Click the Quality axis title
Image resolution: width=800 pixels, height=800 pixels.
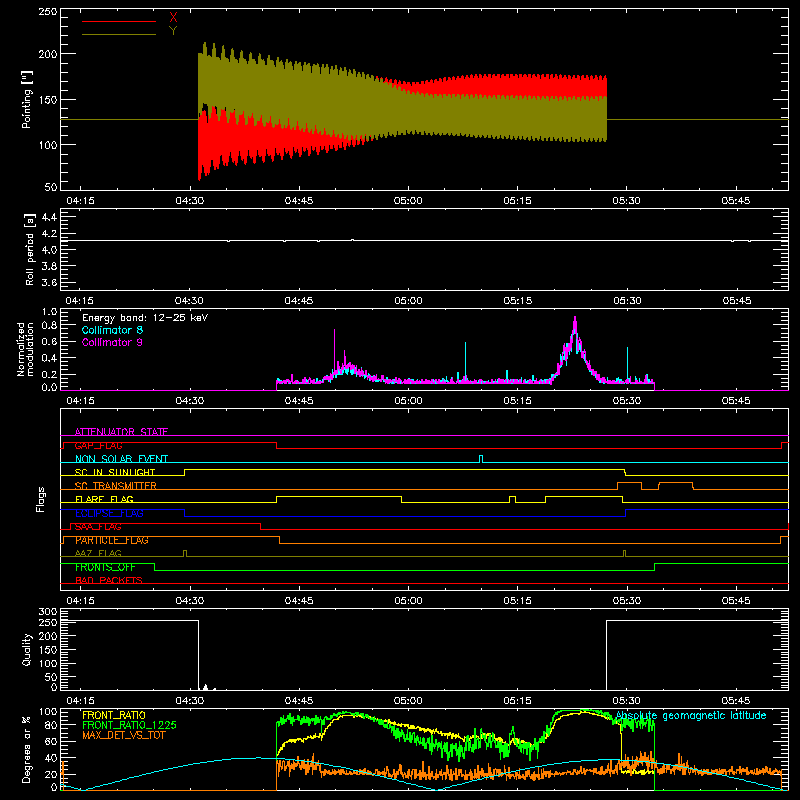click(x=27, y=649)
